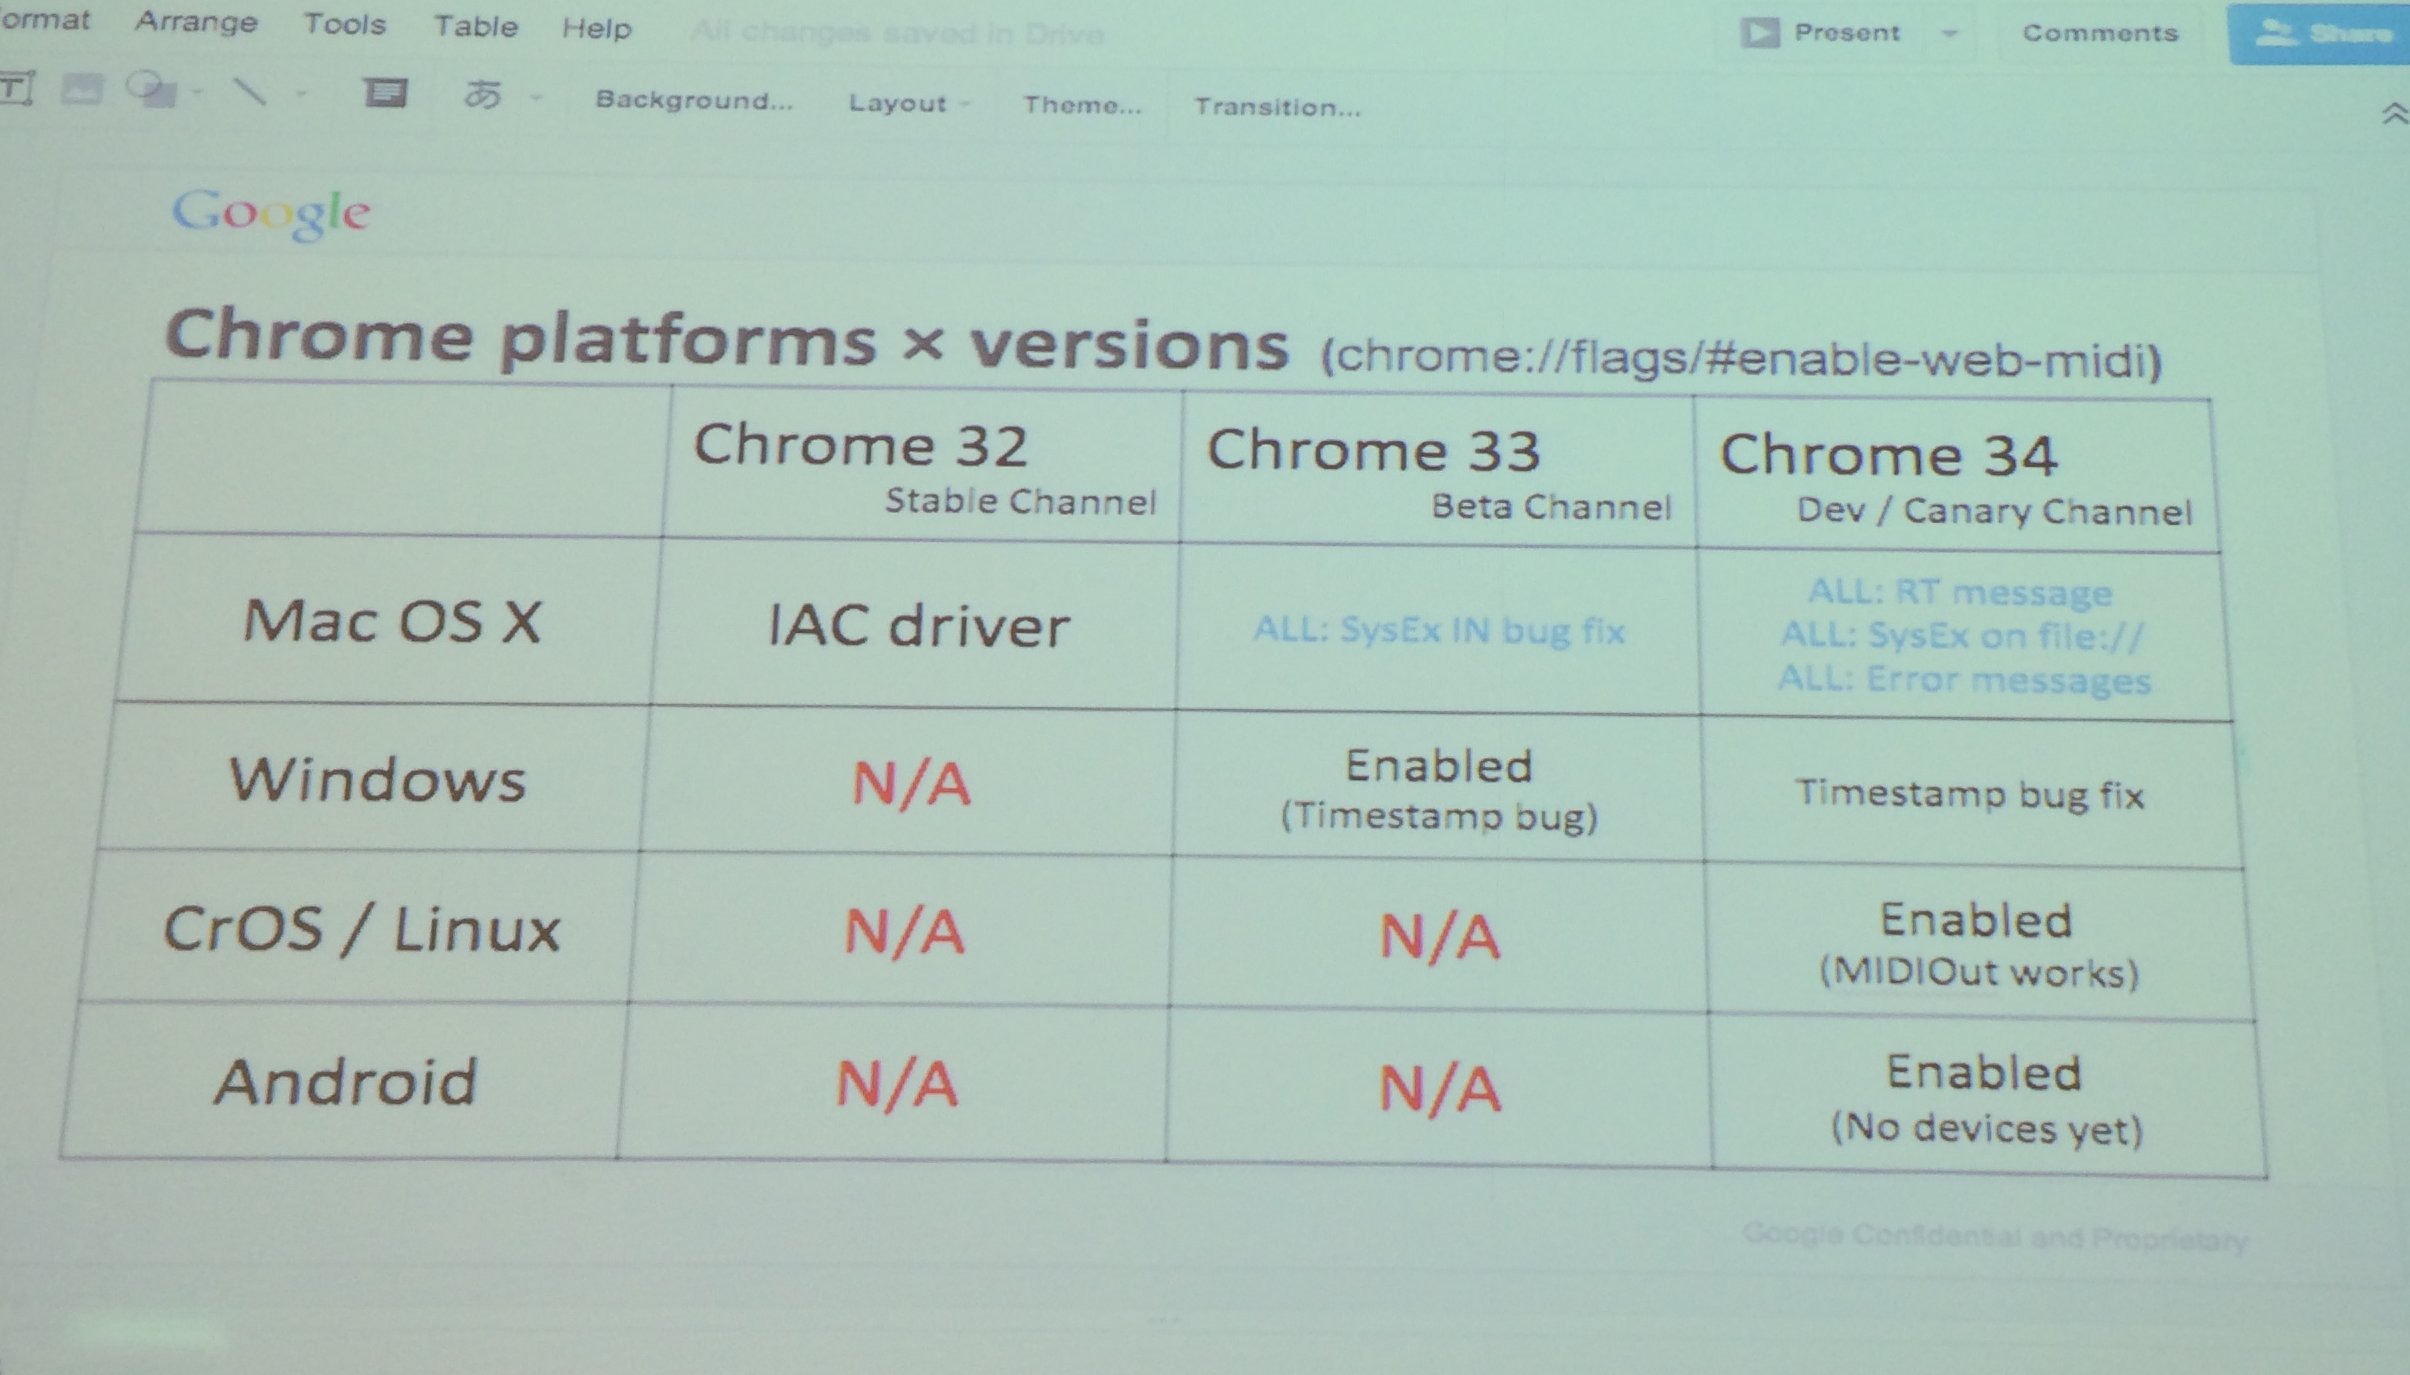
Task: Click N/A in Windows Chrome 32 cell
Action: (911, 782)
